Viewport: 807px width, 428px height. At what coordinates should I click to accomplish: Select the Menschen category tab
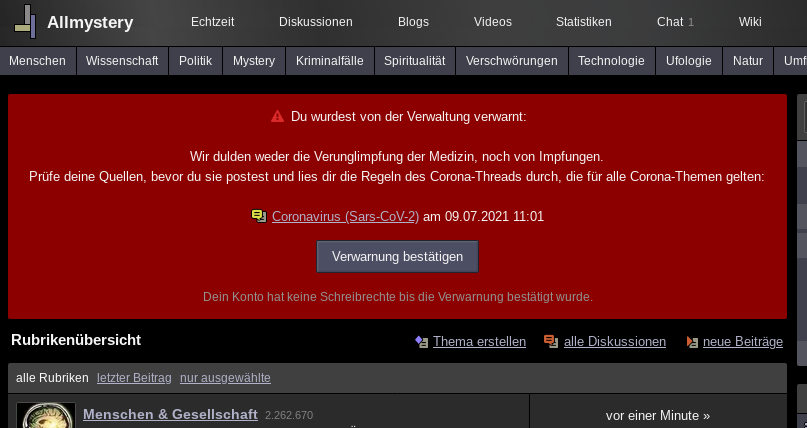[x=38, y=61]
